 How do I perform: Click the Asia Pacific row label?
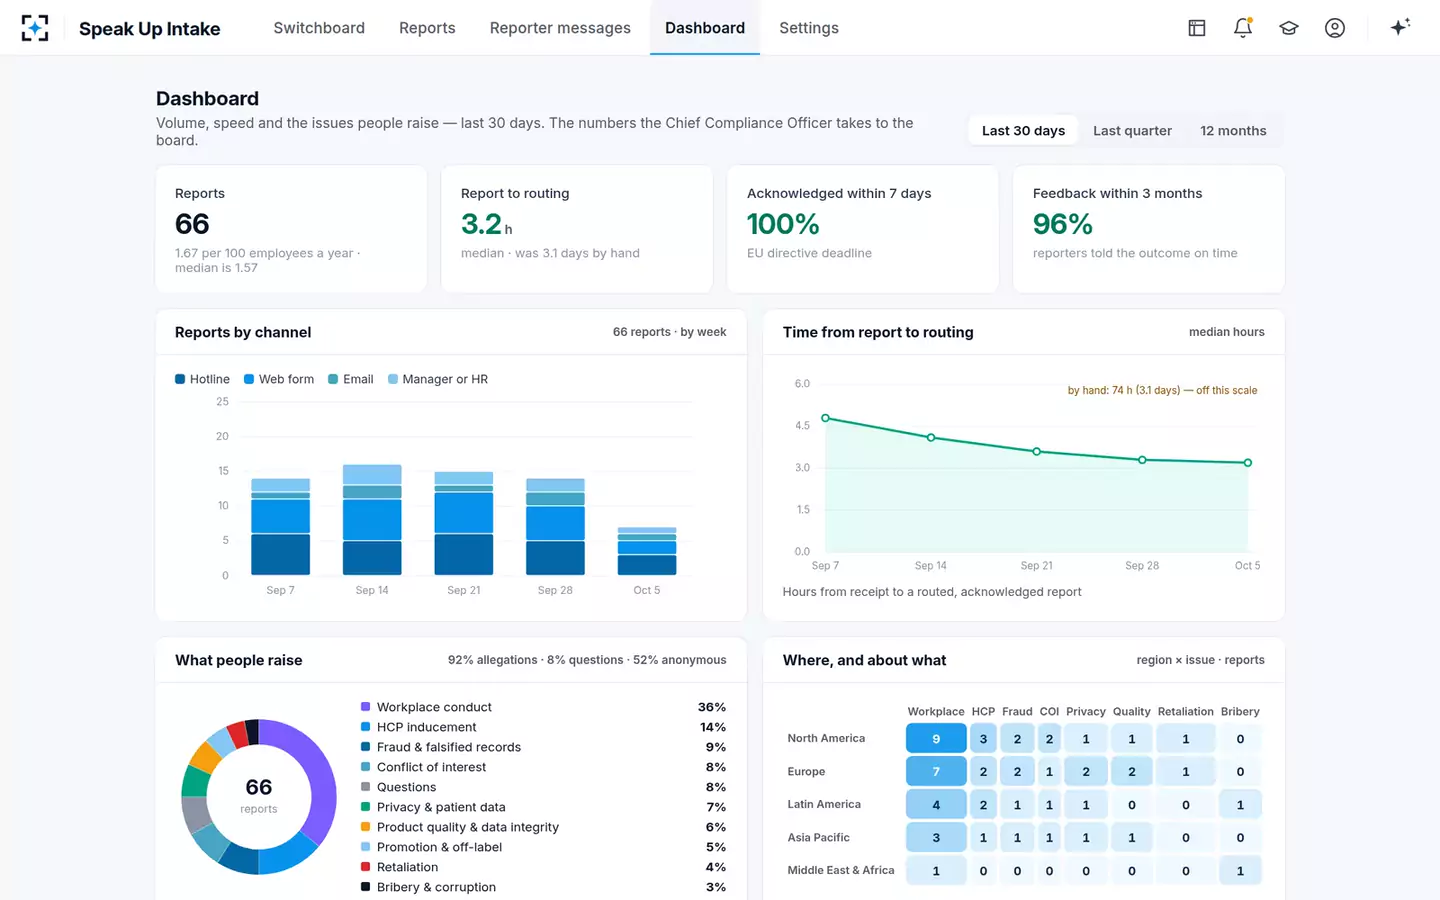point(818,838)
